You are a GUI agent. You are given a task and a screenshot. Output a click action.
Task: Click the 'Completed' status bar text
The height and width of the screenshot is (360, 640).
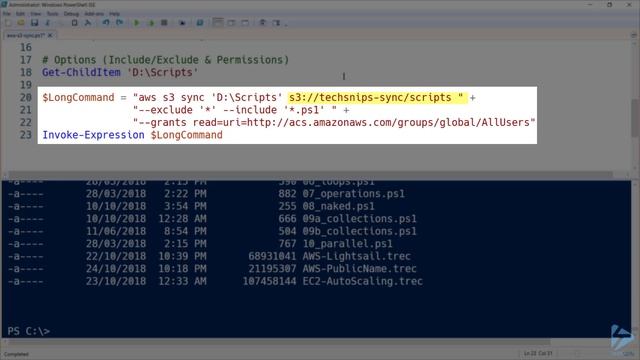point(16,354)
